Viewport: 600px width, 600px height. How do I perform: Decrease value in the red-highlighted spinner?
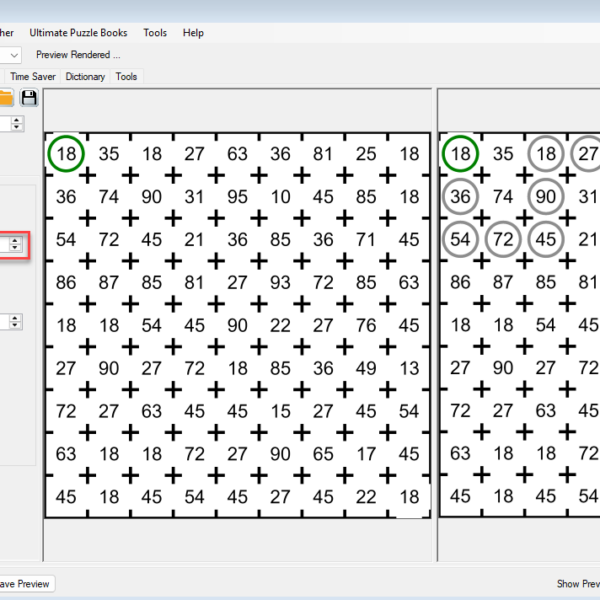[x=15, y=248]
